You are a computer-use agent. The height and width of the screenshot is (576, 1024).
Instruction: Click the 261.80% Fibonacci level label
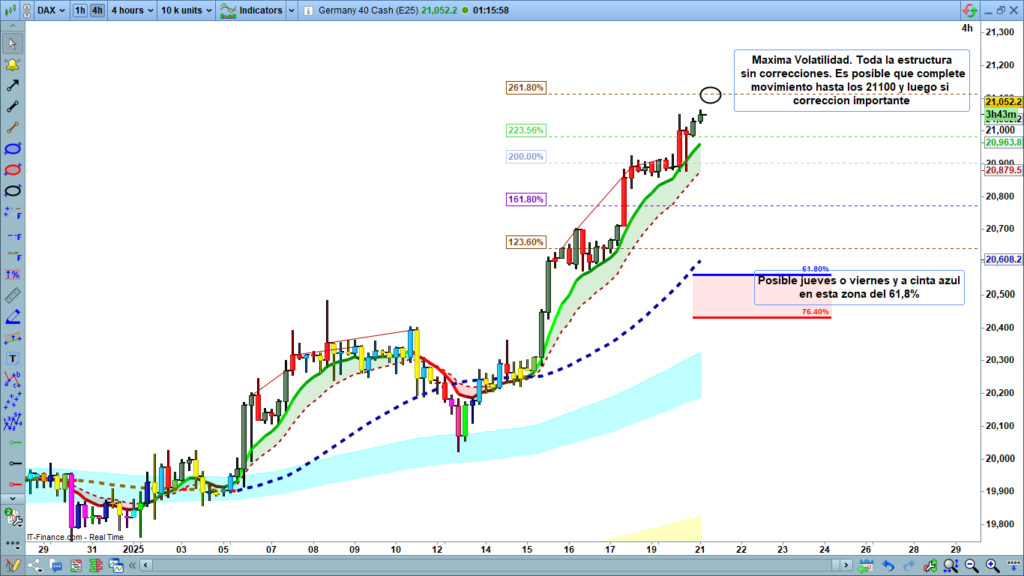pyautogui.click(x=525, y=88)
